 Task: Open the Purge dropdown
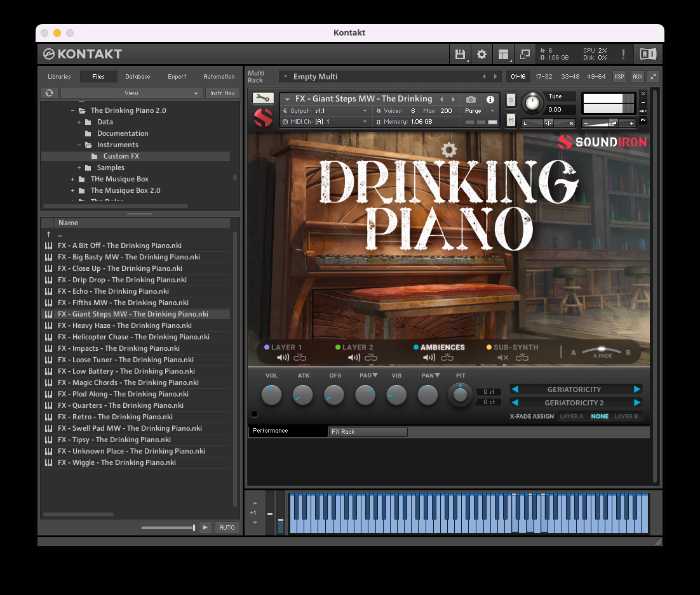tap(479, 111)
